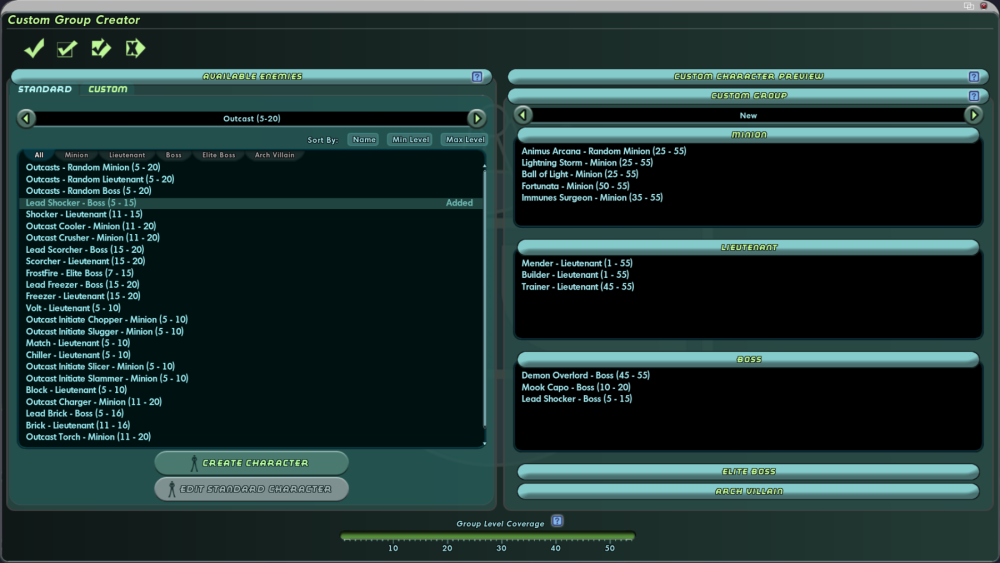Viewport: 1000px width, 563px height.
Task: Open help for Custom Group
Action: (974, 96)
